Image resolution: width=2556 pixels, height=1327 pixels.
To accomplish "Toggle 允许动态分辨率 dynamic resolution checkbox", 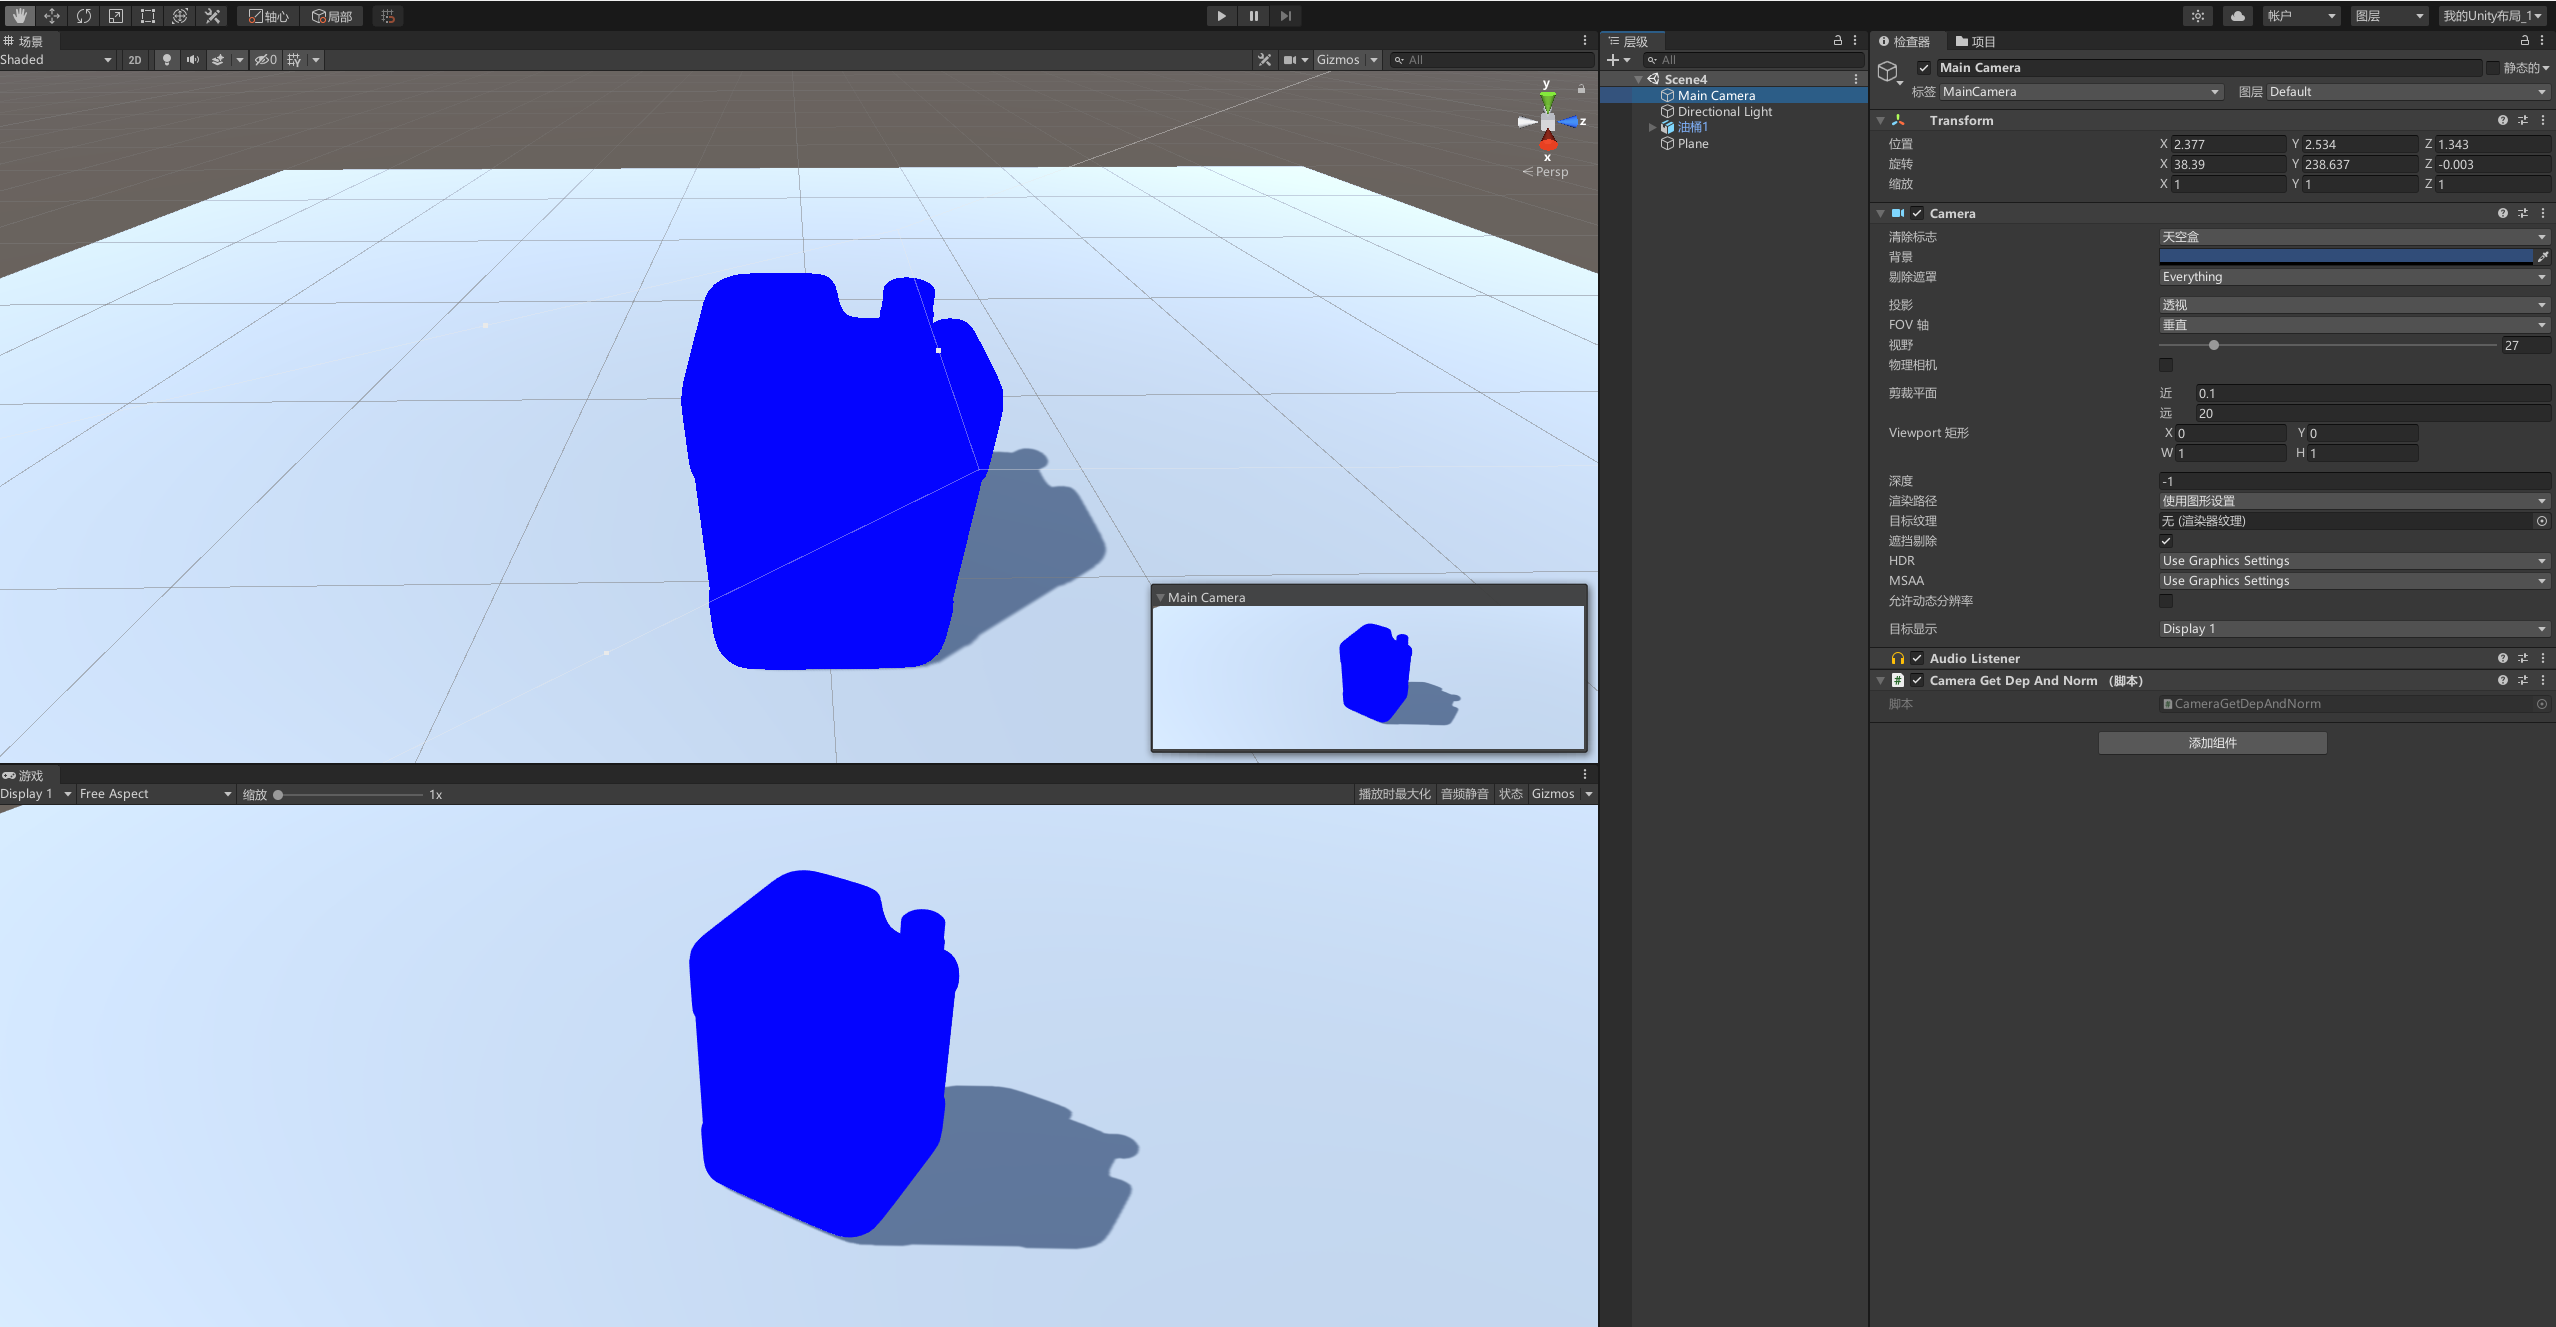I will coord(2166,601).
